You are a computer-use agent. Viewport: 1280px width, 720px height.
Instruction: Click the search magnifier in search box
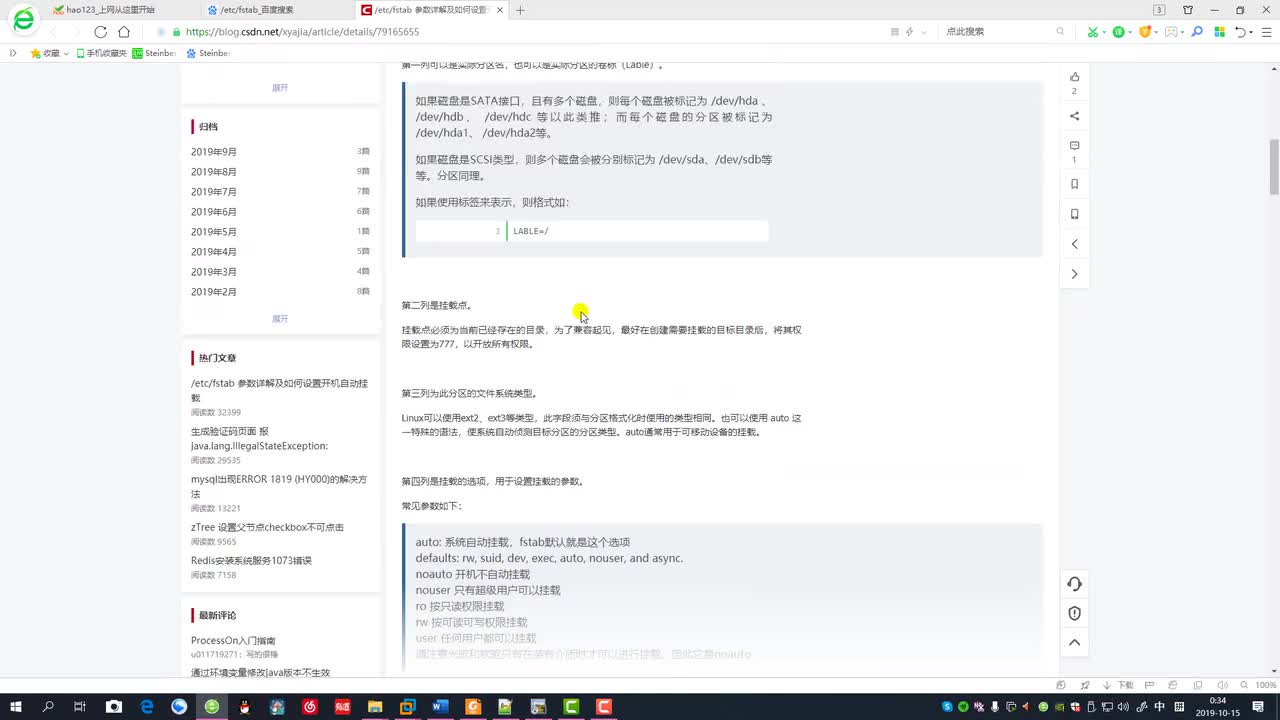(x=1060, y=32)
